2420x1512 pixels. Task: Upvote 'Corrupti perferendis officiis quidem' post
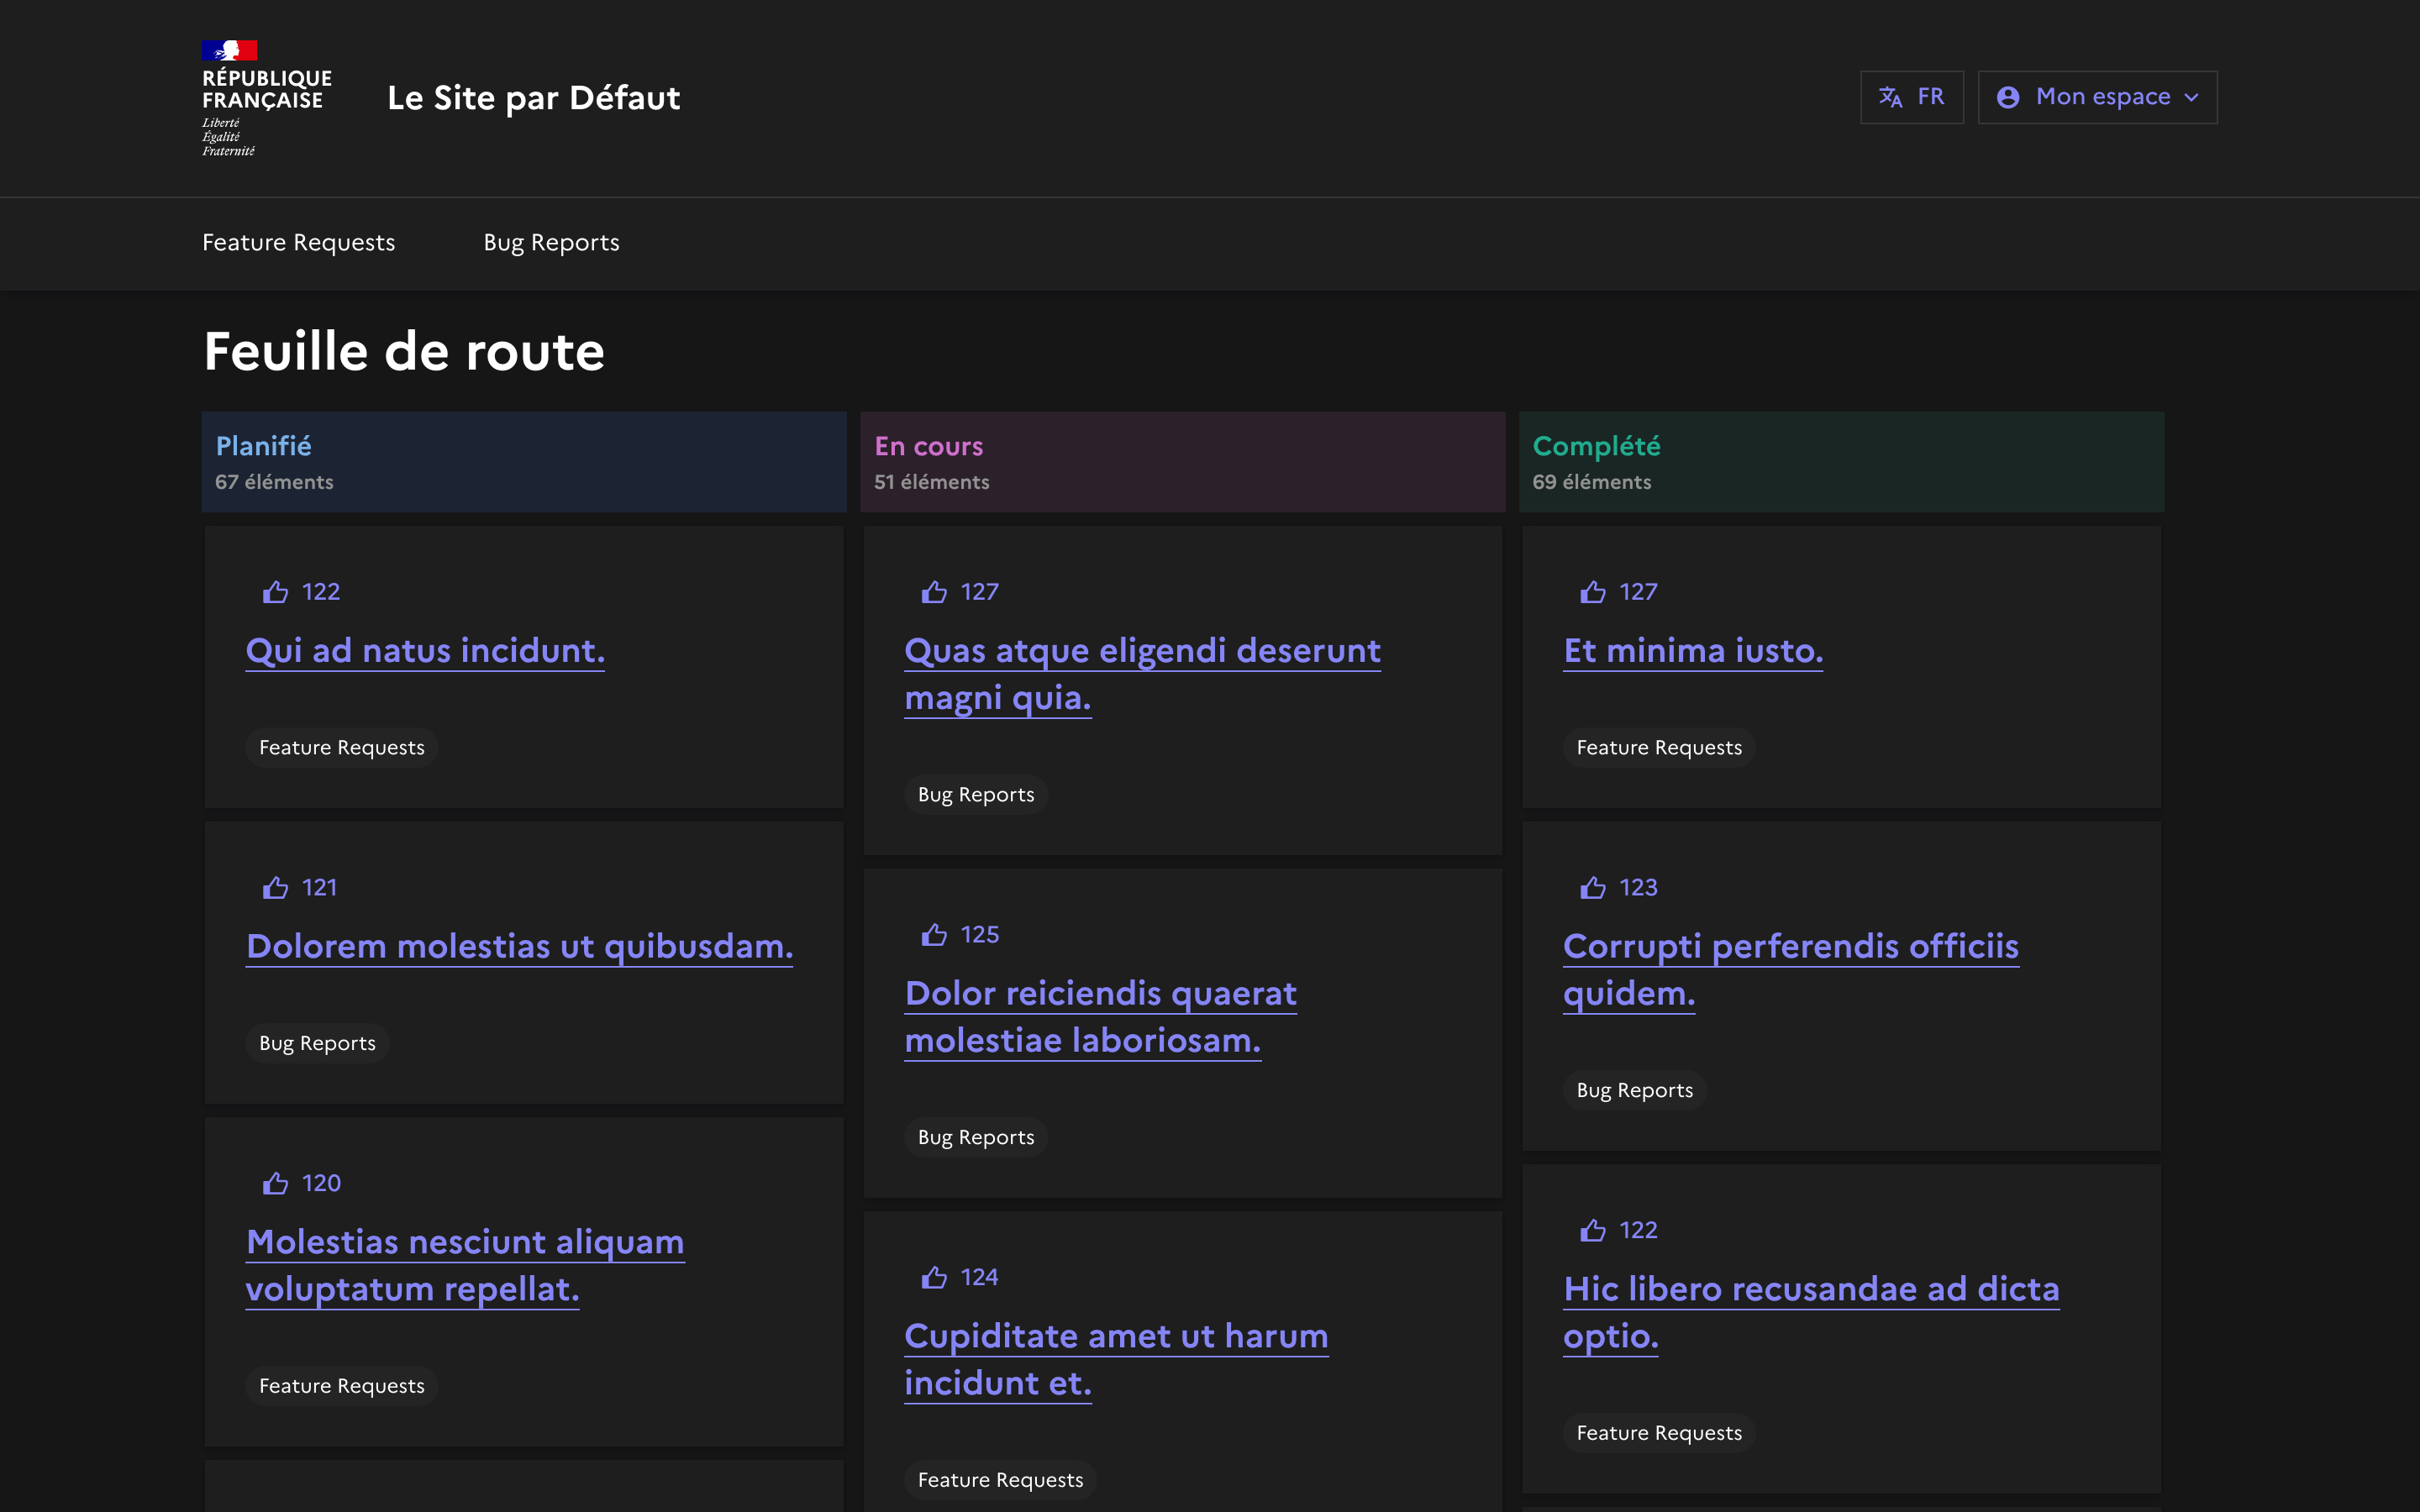pos(1592,888)
